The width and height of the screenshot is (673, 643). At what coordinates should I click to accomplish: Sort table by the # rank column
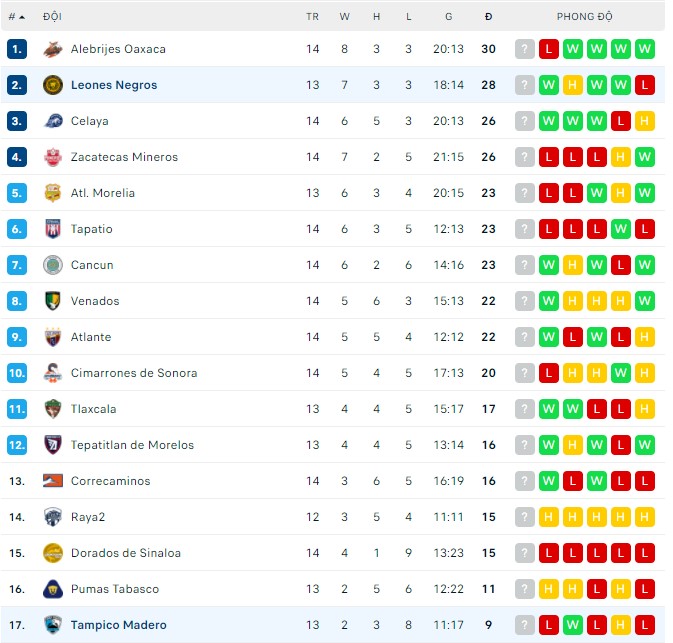click(x=16, y=17)
